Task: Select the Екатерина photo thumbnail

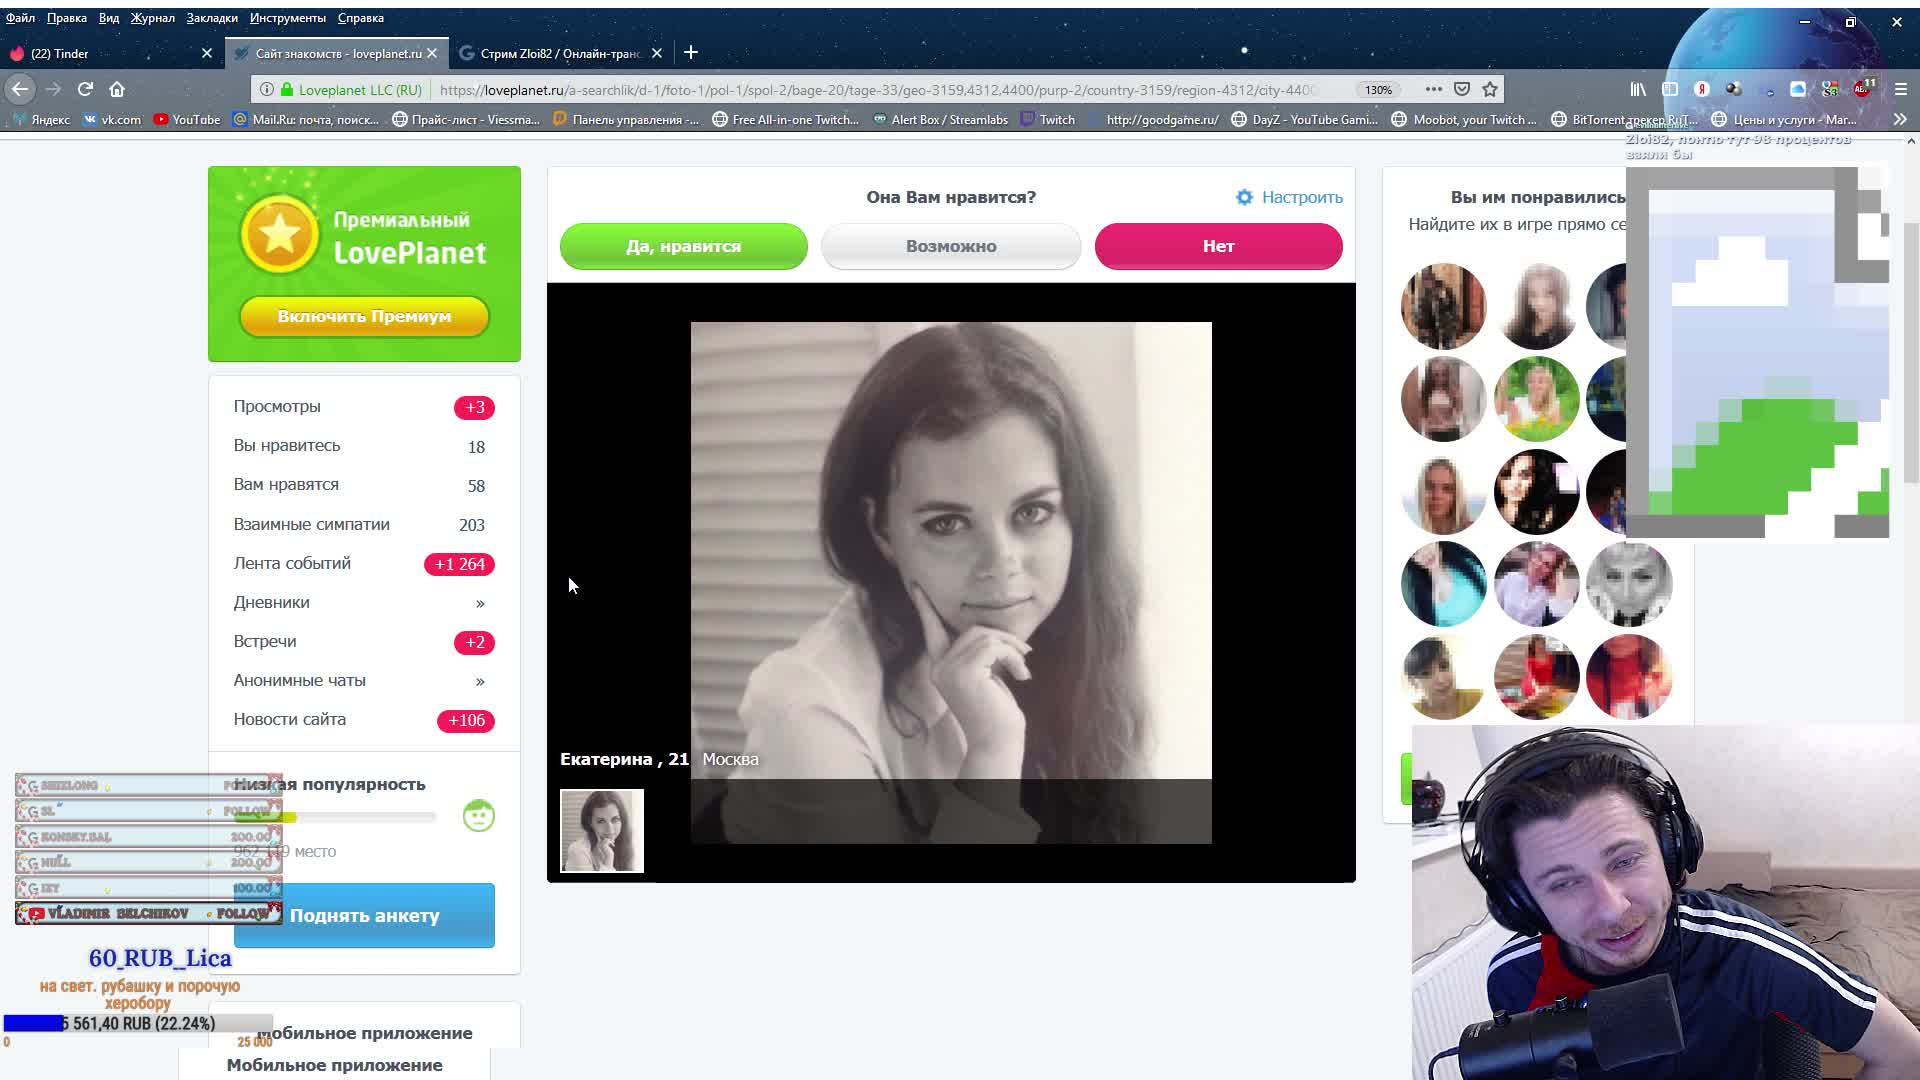Action: click(602, 831)
